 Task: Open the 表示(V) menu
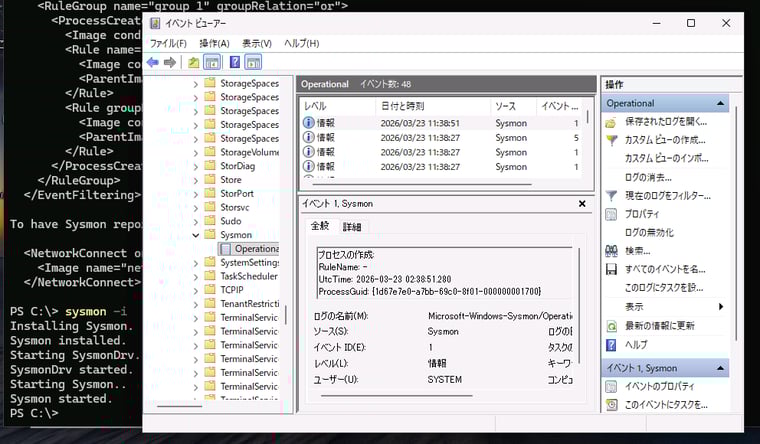(x=257, y=43)
